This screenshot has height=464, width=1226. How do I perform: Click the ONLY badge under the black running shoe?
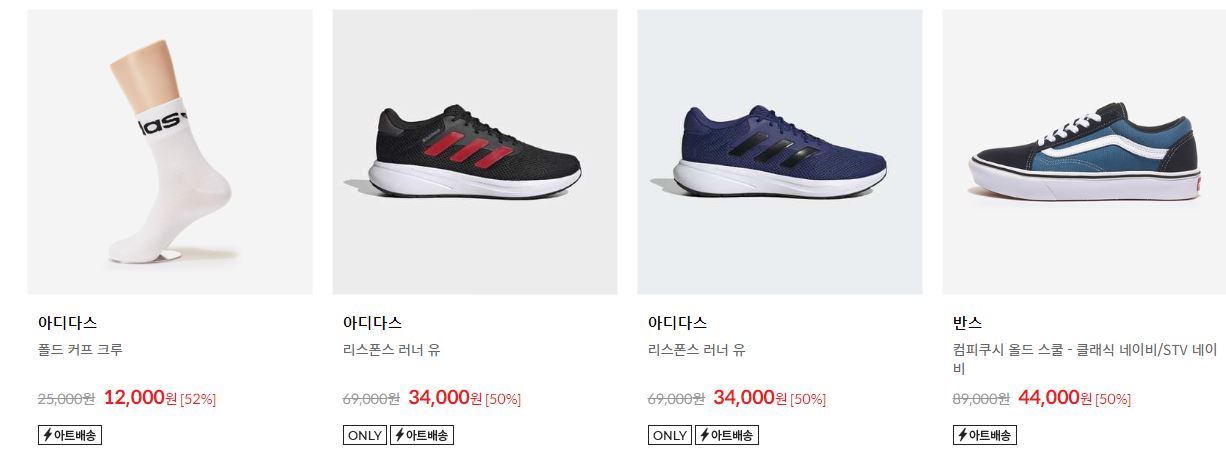365,435
